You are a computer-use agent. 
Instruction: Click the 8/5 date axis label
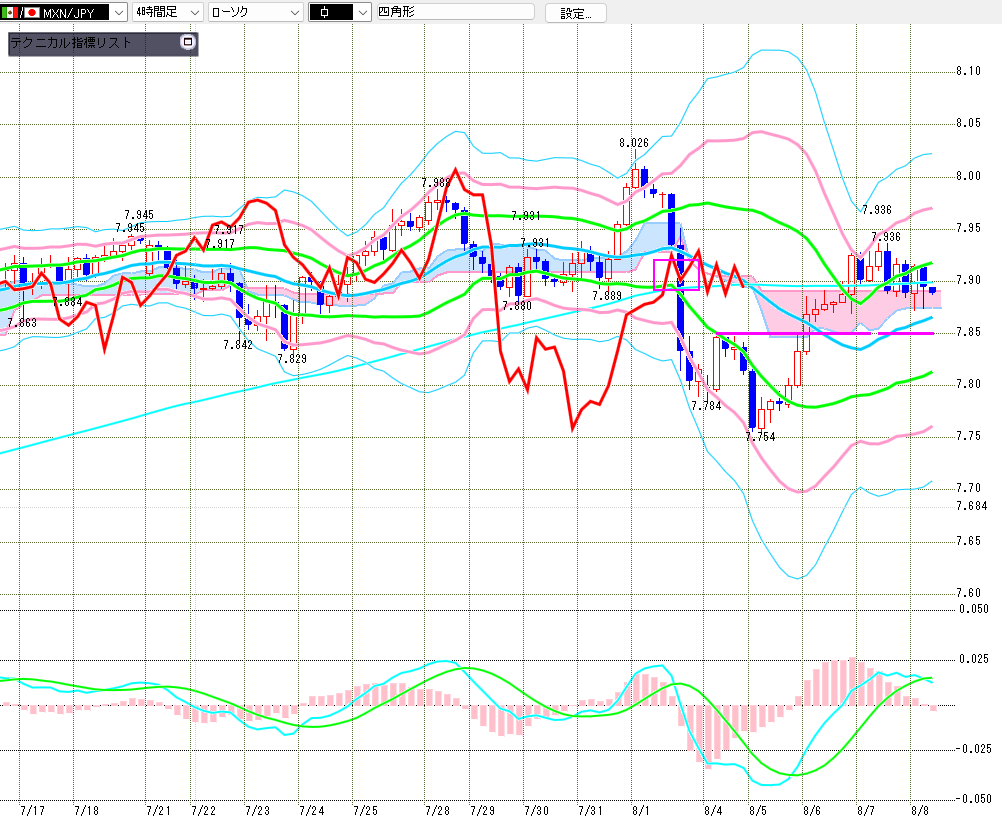coord(757,811)
